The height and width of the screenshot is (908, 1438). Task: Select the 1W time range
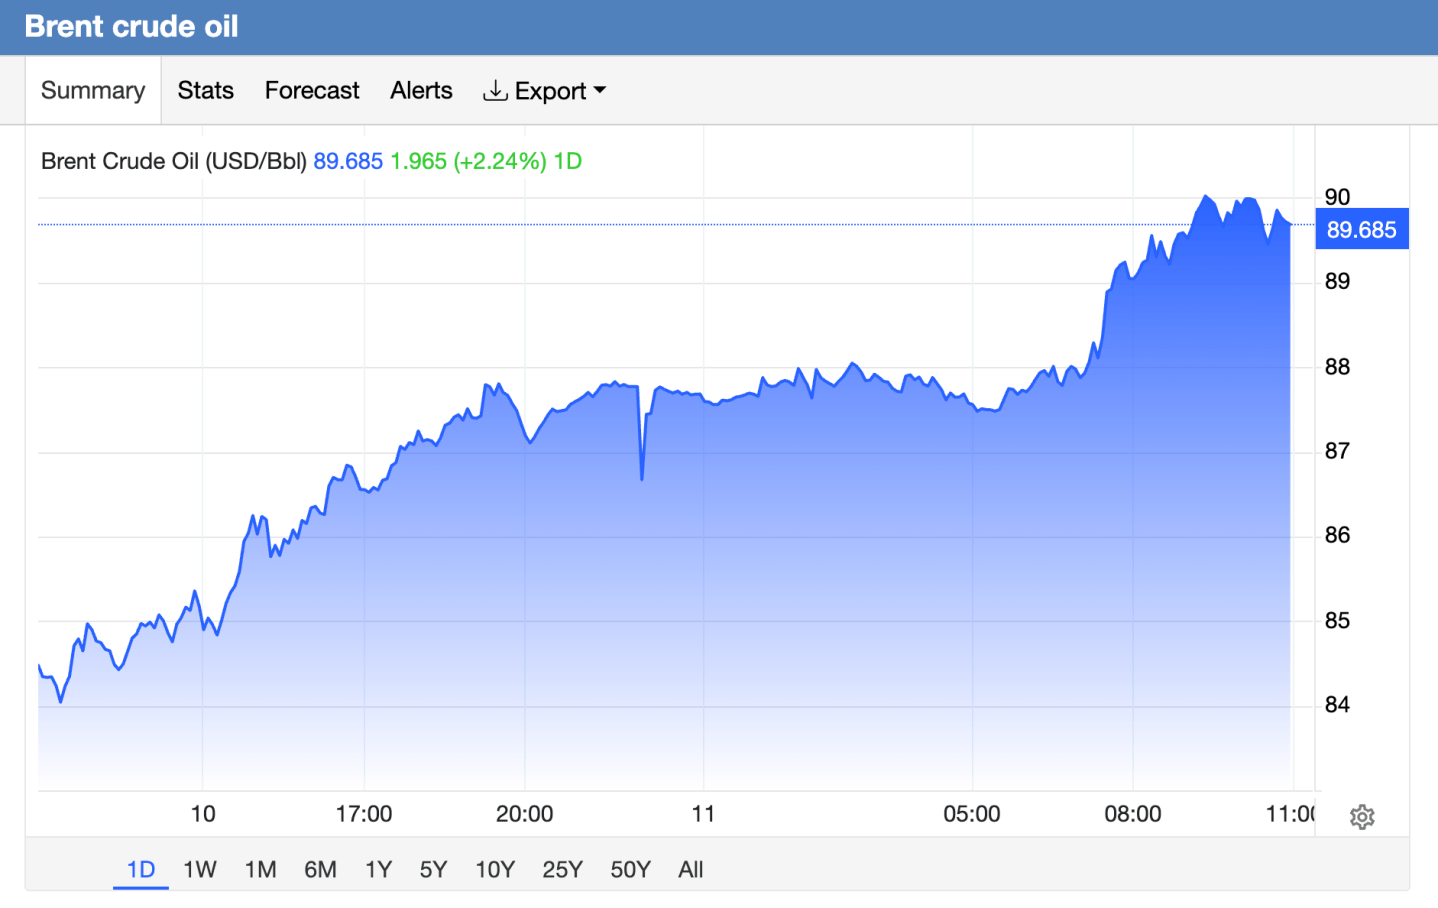coord(200,869)
